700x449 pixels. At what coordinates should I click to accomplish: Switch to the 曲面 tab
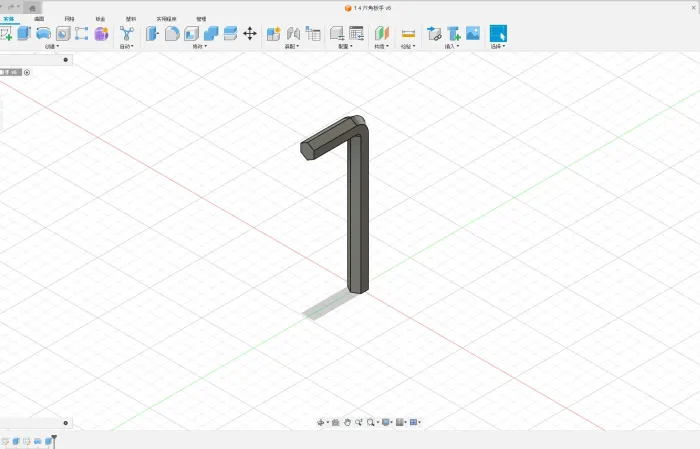tap(39, 19)
